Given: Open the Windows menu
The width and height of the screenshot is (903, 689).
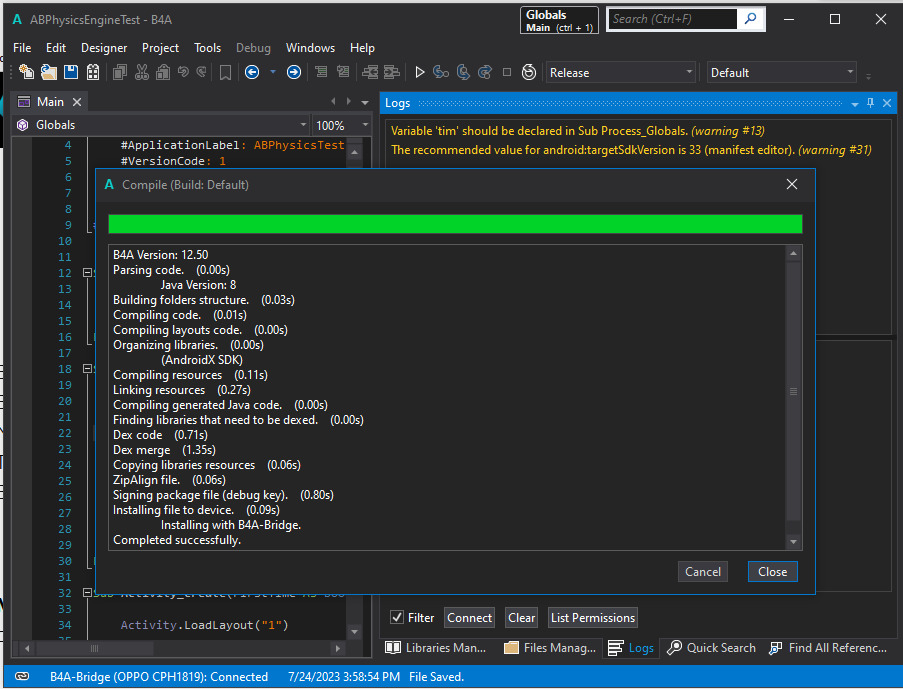Looking at the screenshot, I should 310,48.
